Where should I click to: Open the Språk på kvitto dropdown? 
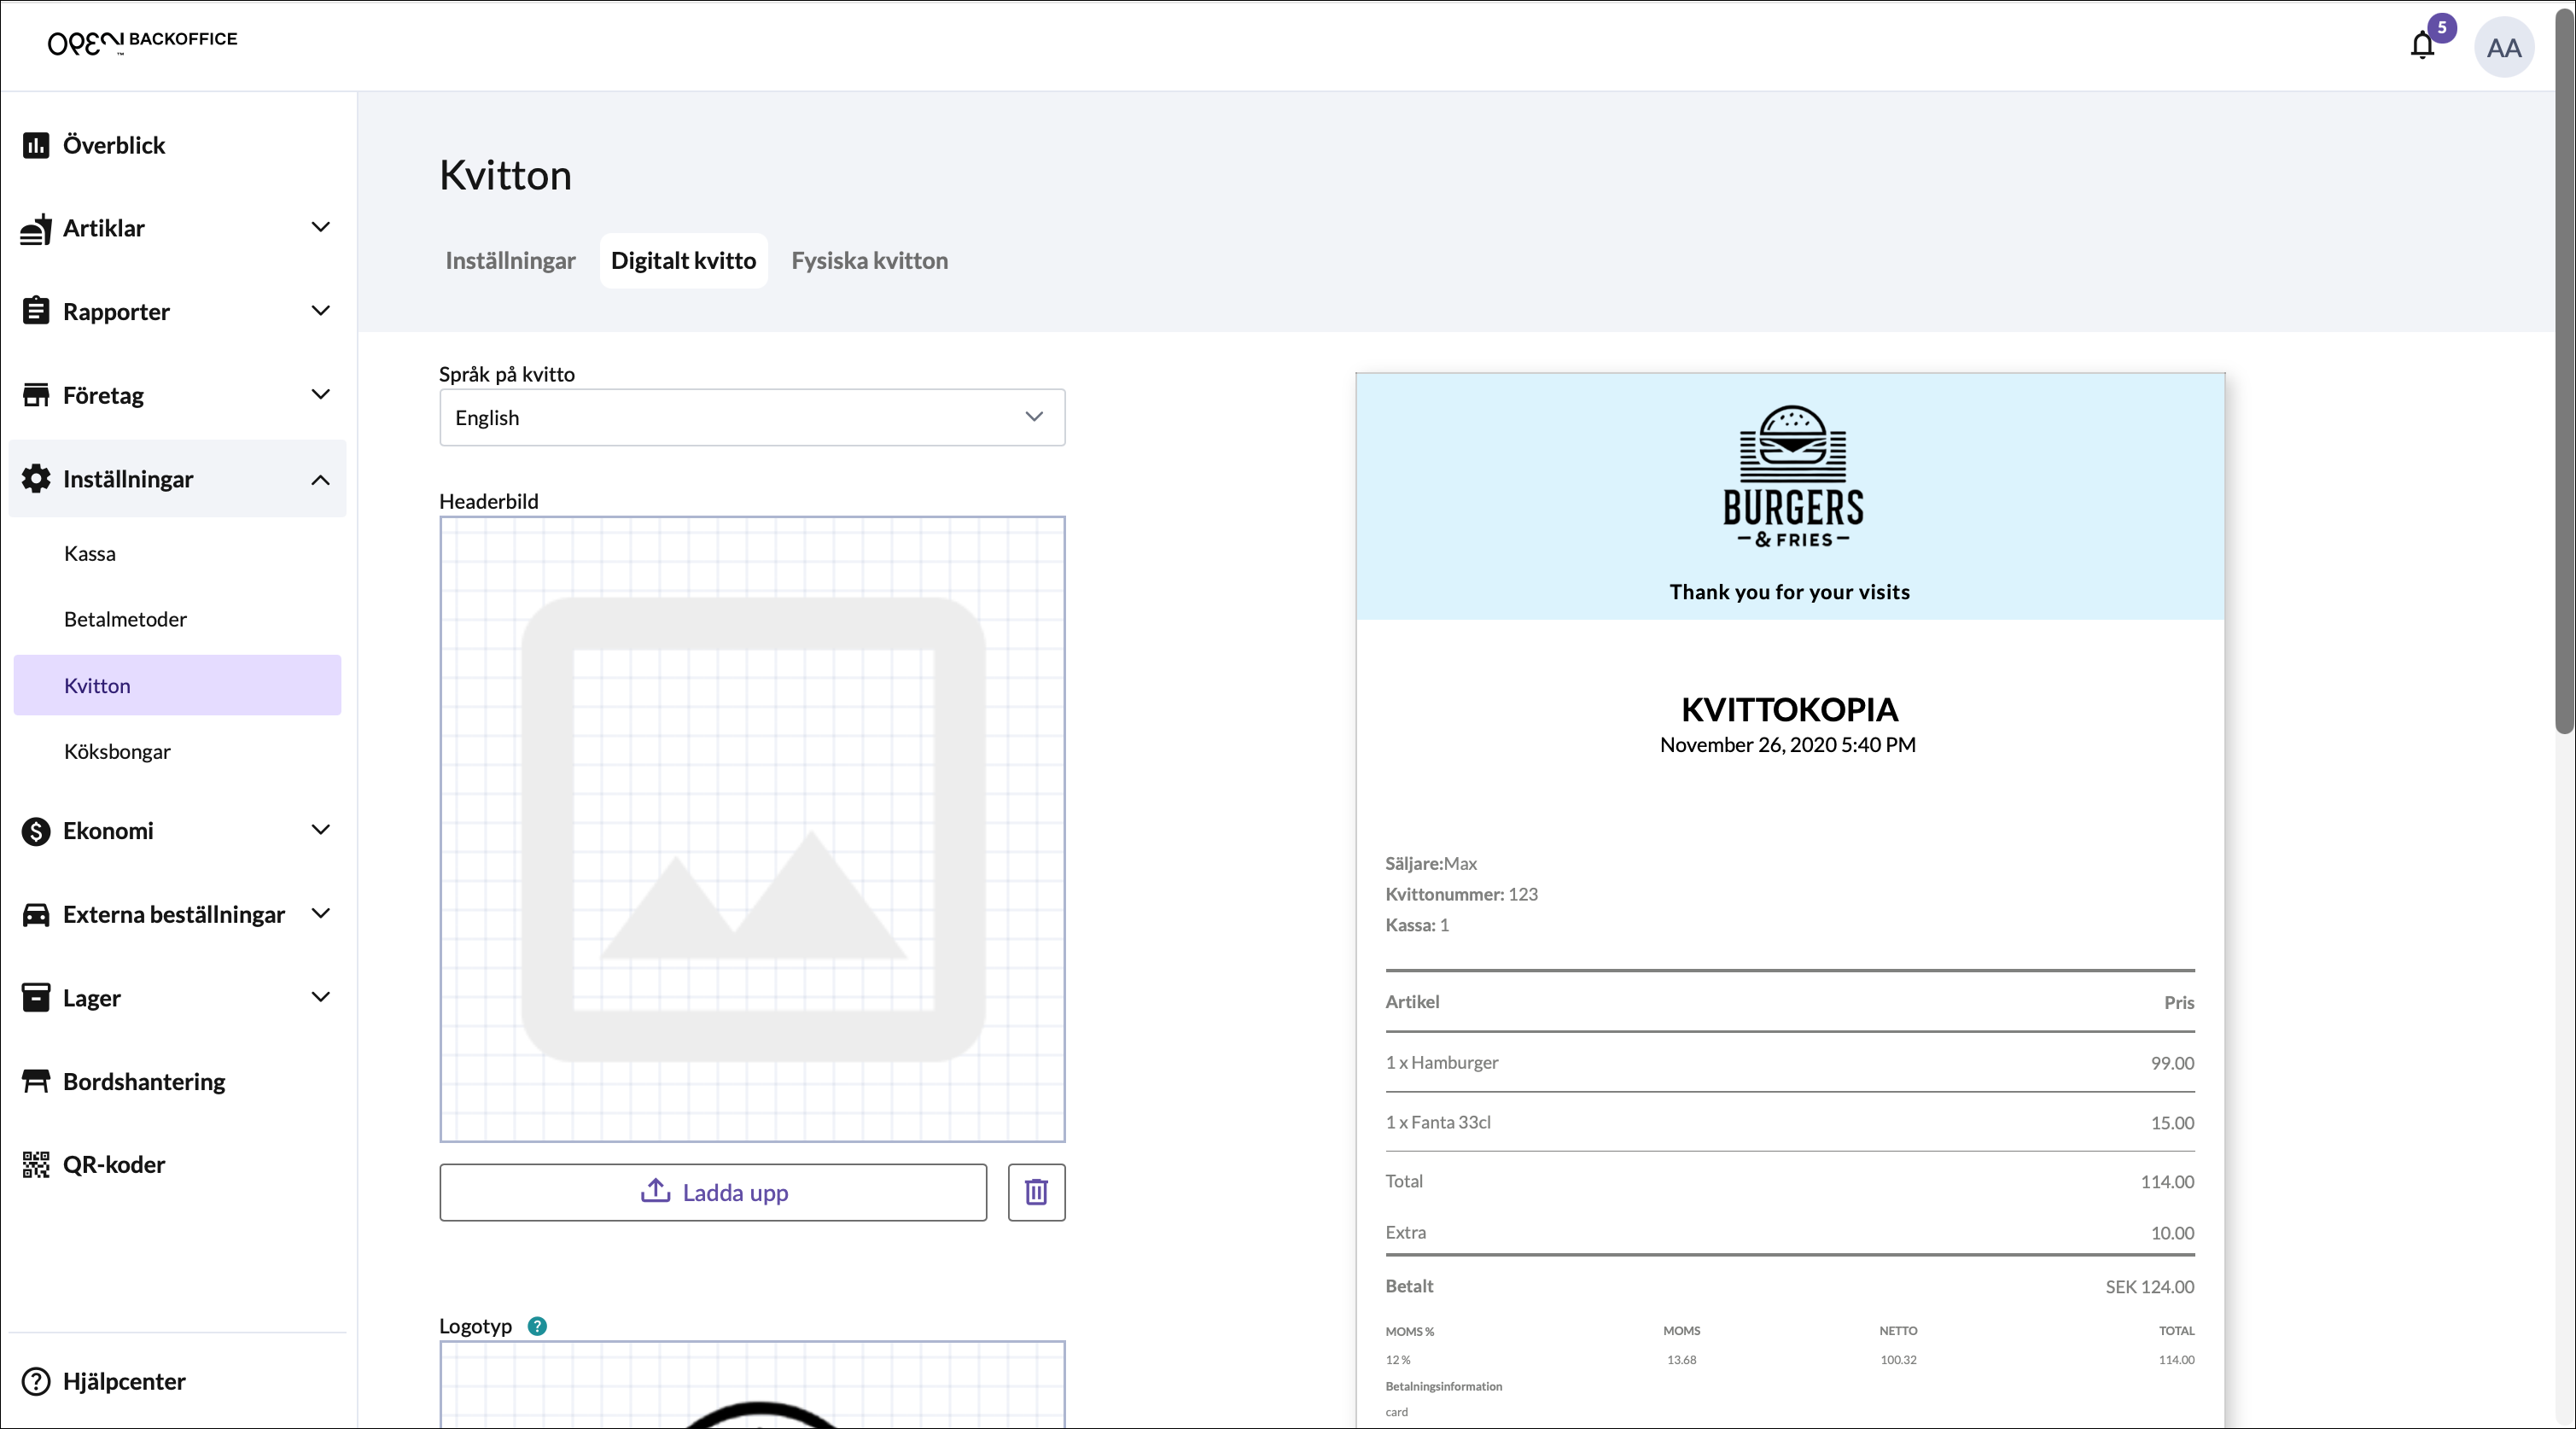click(751, 417)
